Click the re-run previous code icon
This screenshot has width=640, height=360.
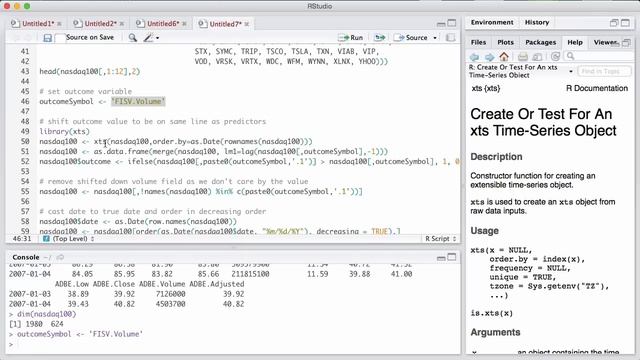click(x=380, y=38)
